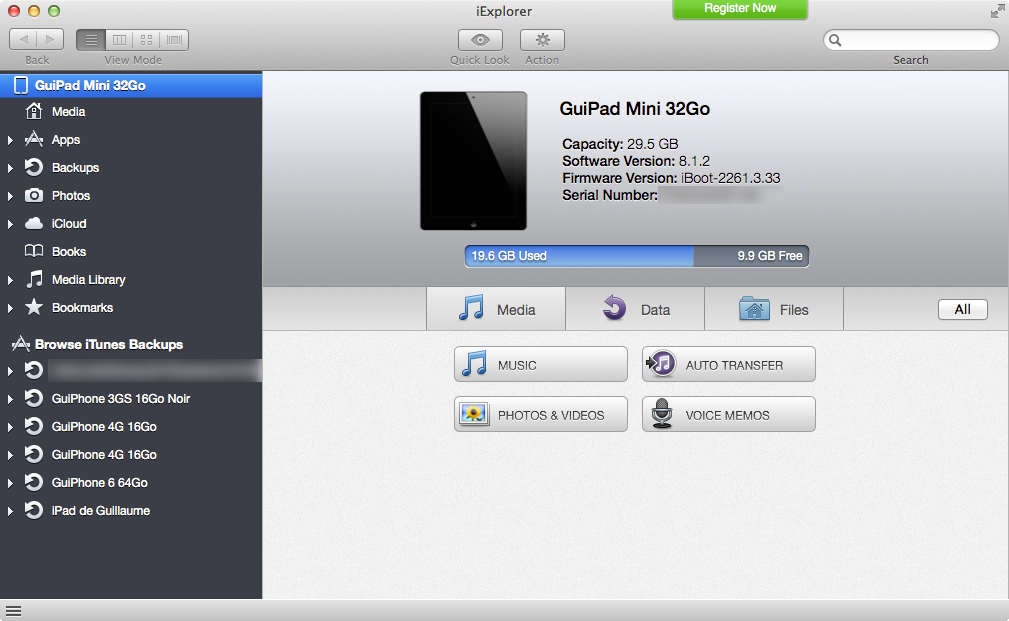Click the Bookmarks star icon in sidebar
Viewport: 1009px width, 621px height.
point(33,307)
